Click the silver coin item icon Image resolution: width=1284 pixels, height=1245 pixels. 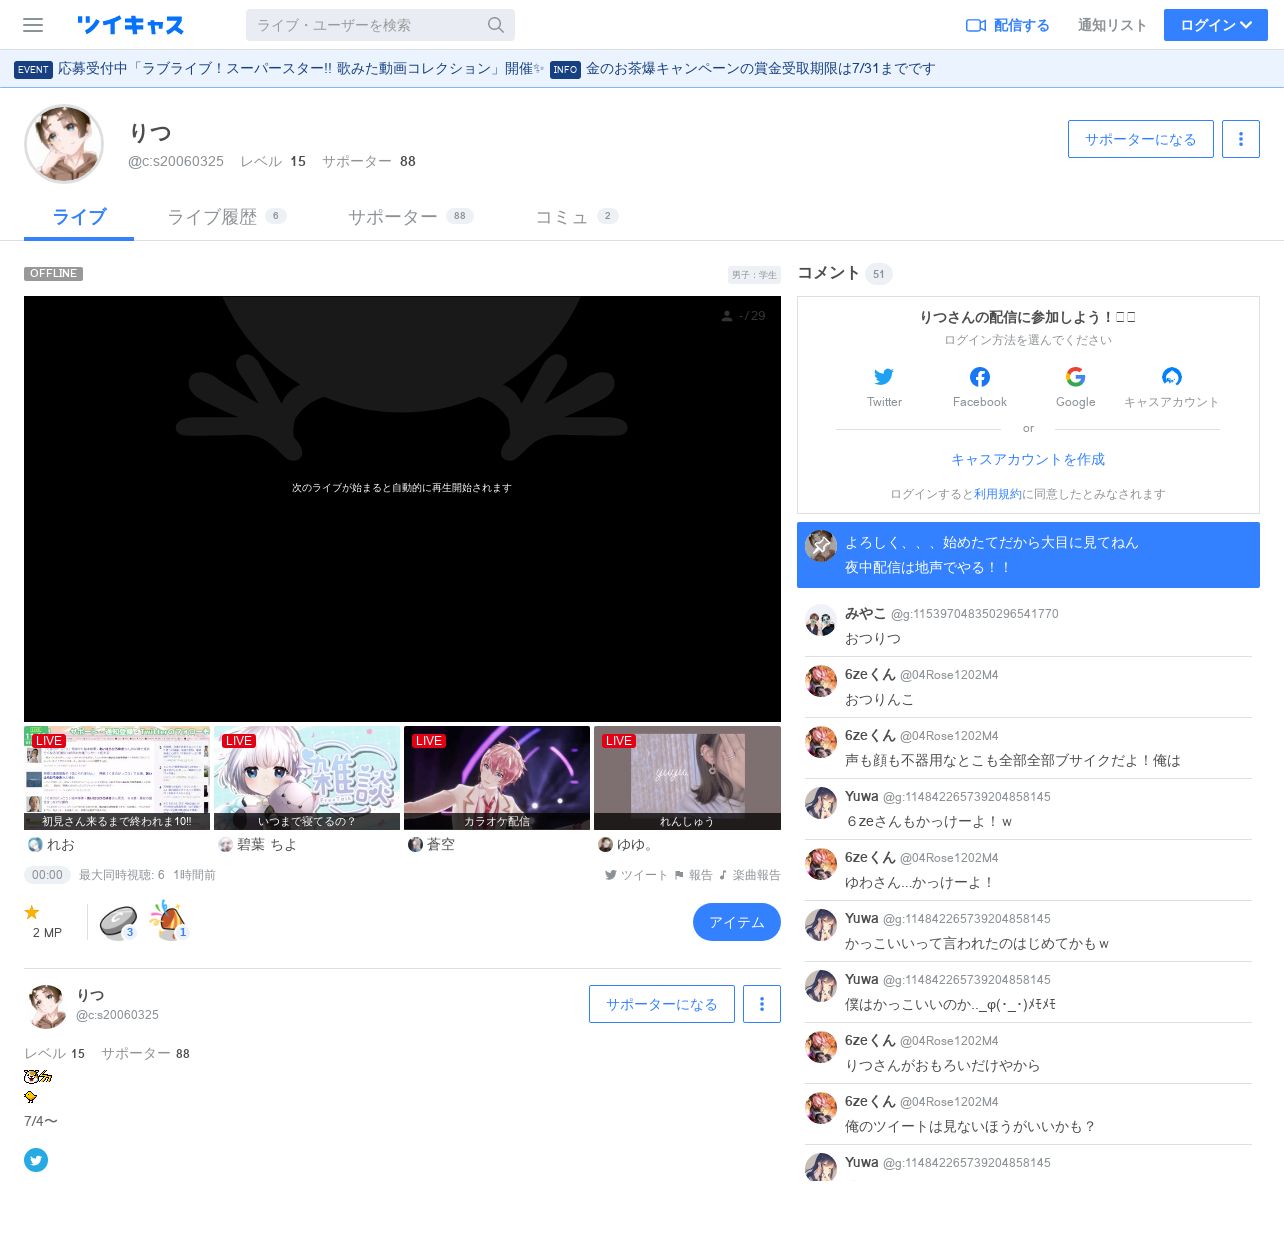(117, 920)
